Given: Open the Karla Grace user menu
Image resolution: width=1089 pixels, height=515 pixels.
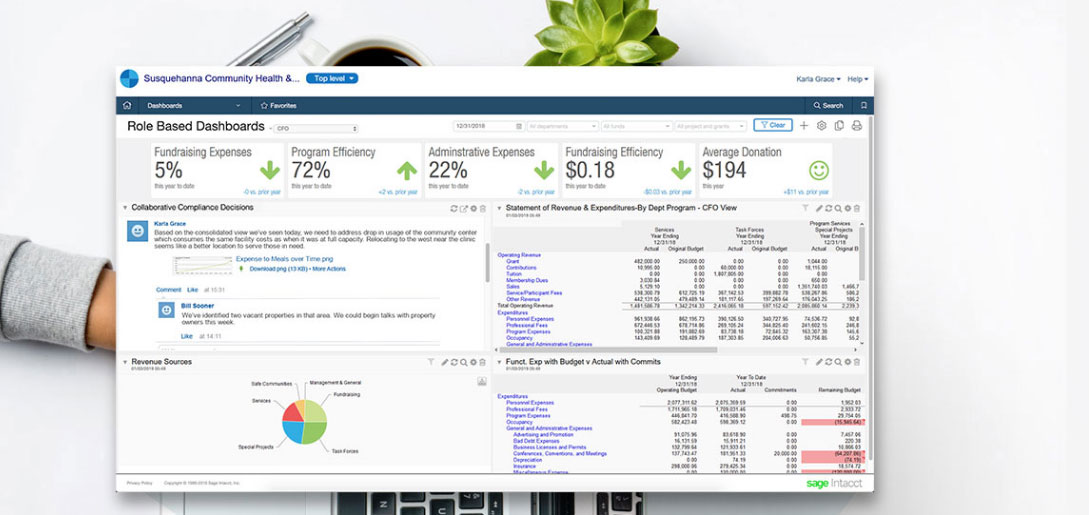Looking at the screenshot, I should pos(818,79).
